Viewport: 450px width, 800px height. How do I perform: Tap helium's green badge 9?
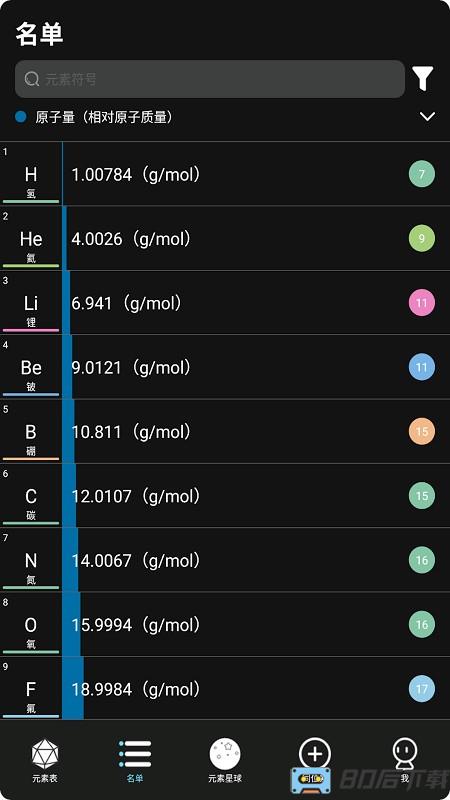(x=421, y=239)
